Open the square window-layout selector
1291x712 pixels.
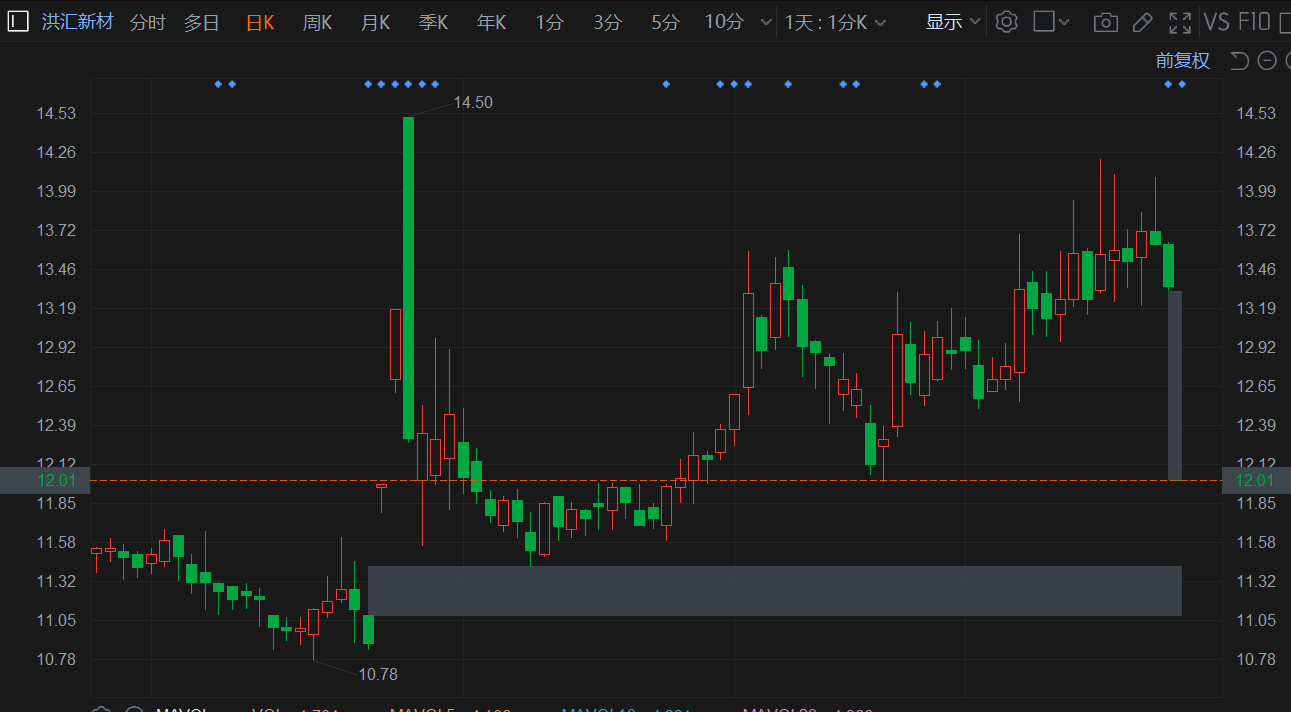pos(1051,22)
